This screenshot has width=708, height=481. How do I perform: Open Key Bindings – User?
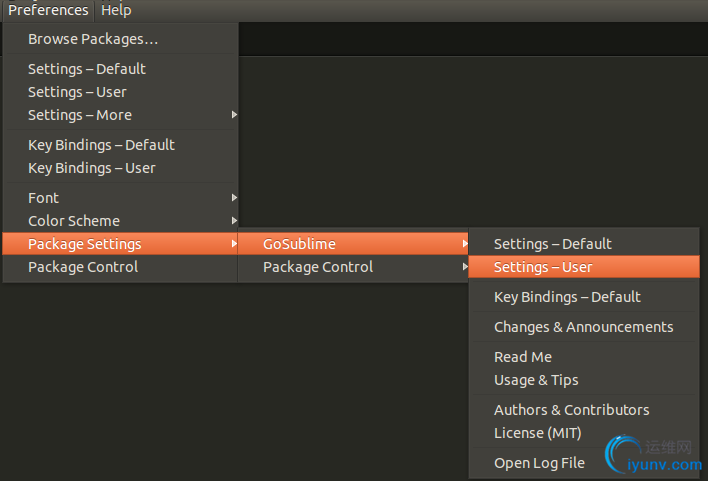pos(121,168)
